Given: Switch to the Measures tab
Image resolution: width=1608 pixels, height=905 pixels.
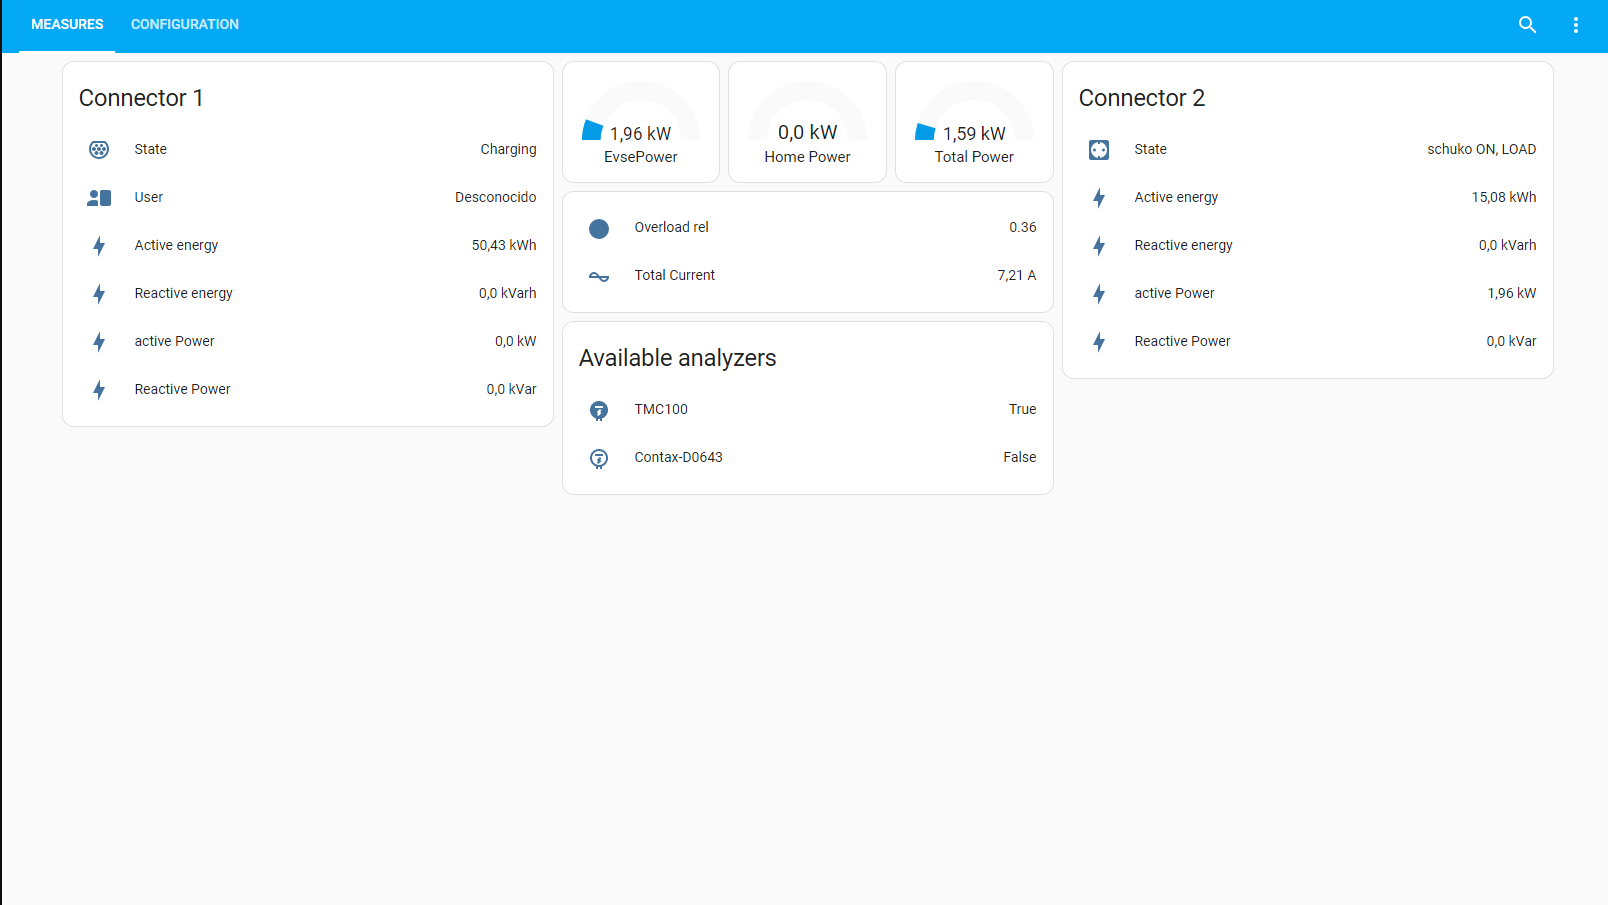Looking at the screenshot, I should coord(67,25).
